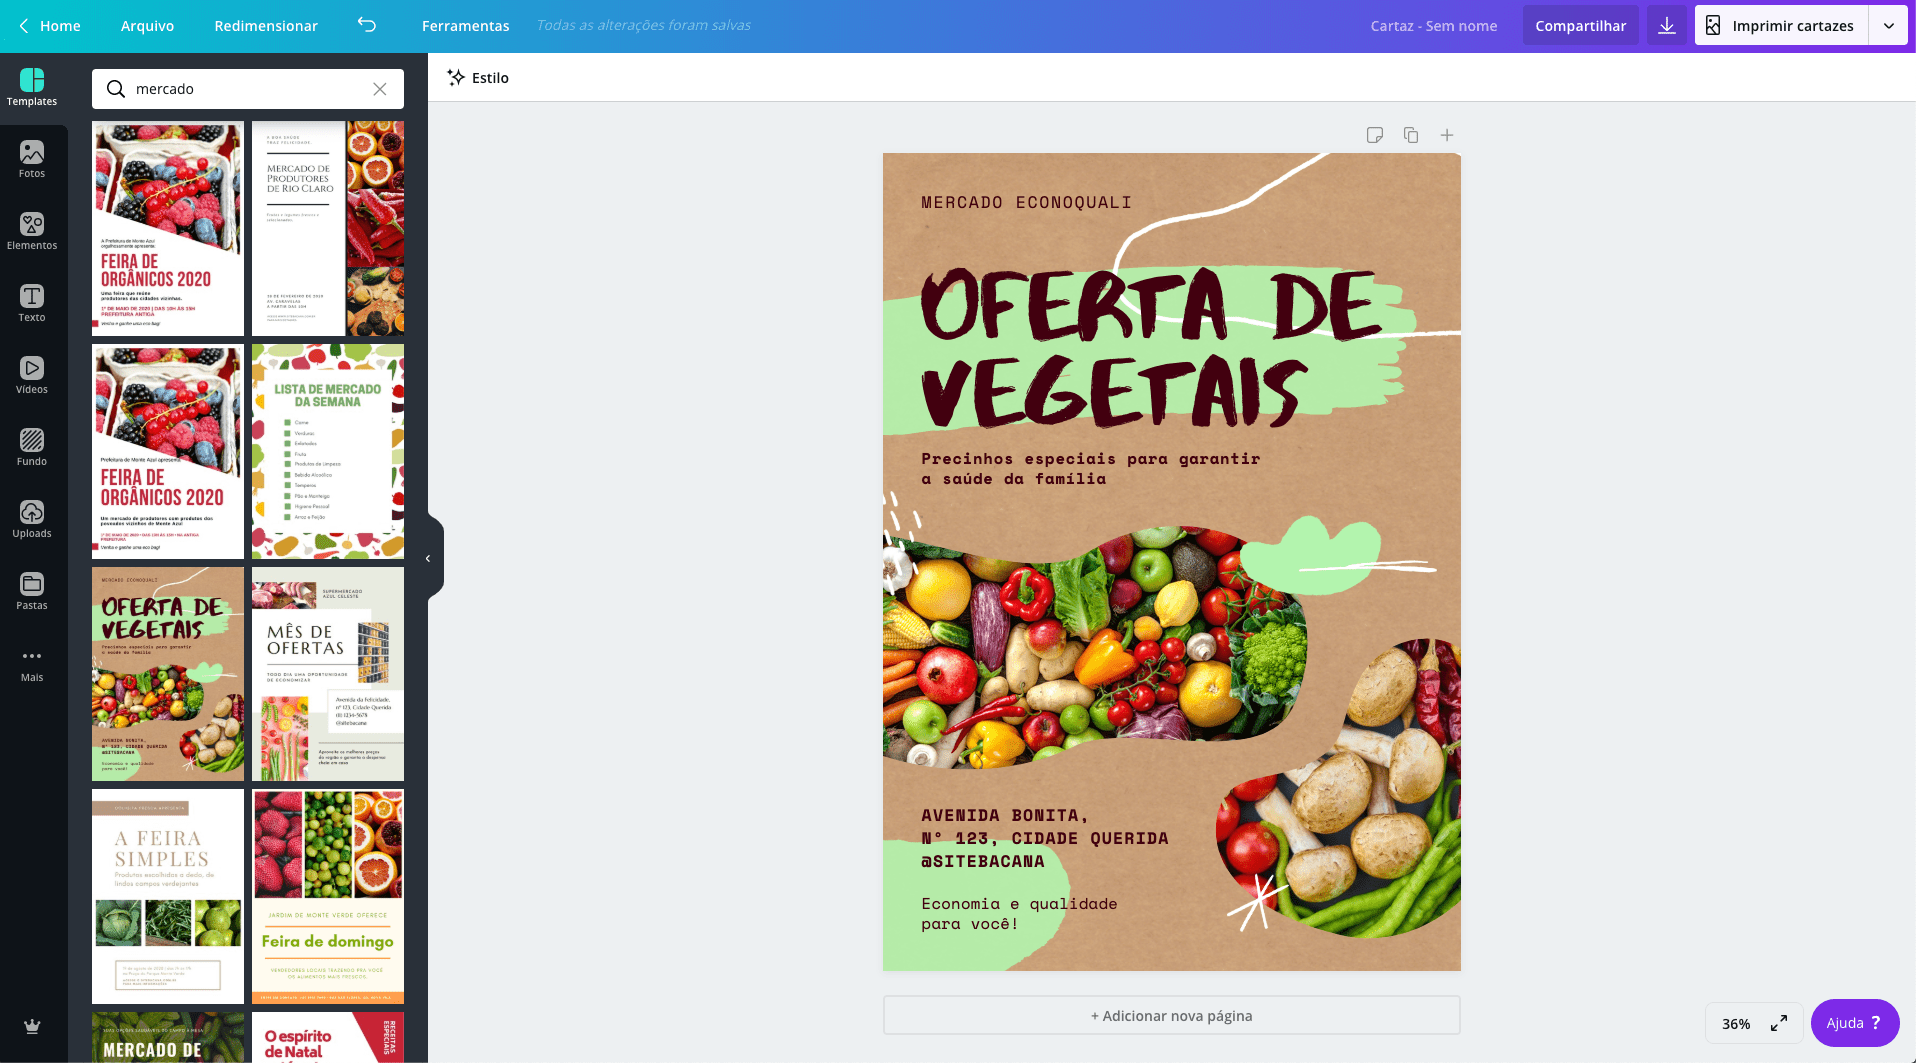Select the MERCADO ECONOQUALI text on canvas
The width and height of the screenshot is (1916, 1063).
pyautogui.click(x=1026, y=202)
